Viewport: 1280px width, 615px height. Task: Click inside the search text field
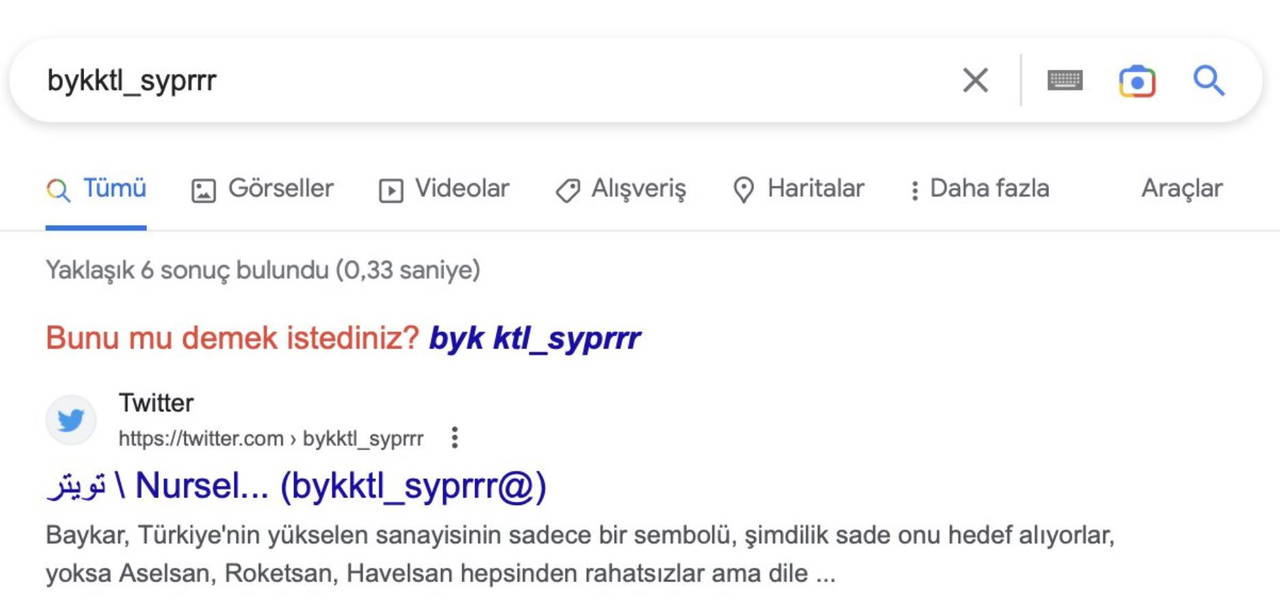[480, 81]
